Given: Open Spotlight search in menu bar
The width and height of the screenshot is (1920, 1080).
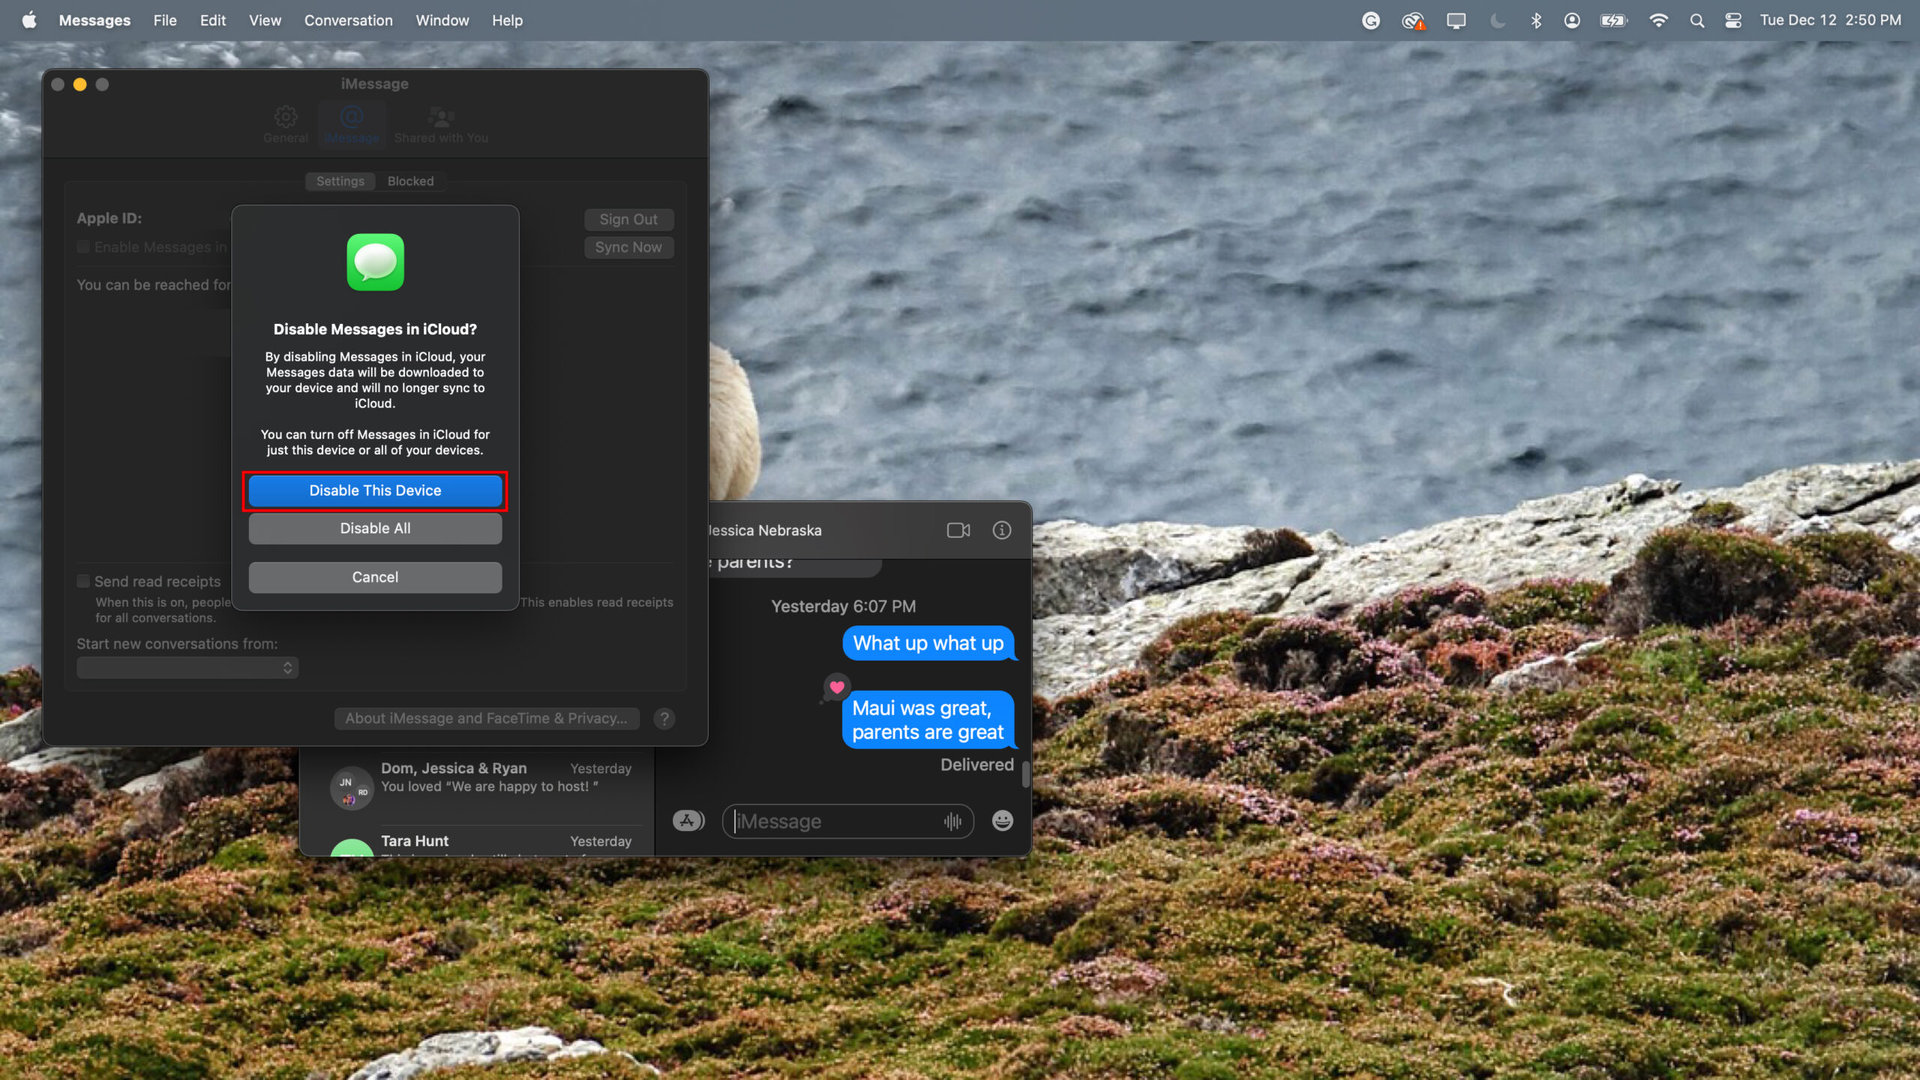Looking at the screenshot, I should [x=1697, y=20].
